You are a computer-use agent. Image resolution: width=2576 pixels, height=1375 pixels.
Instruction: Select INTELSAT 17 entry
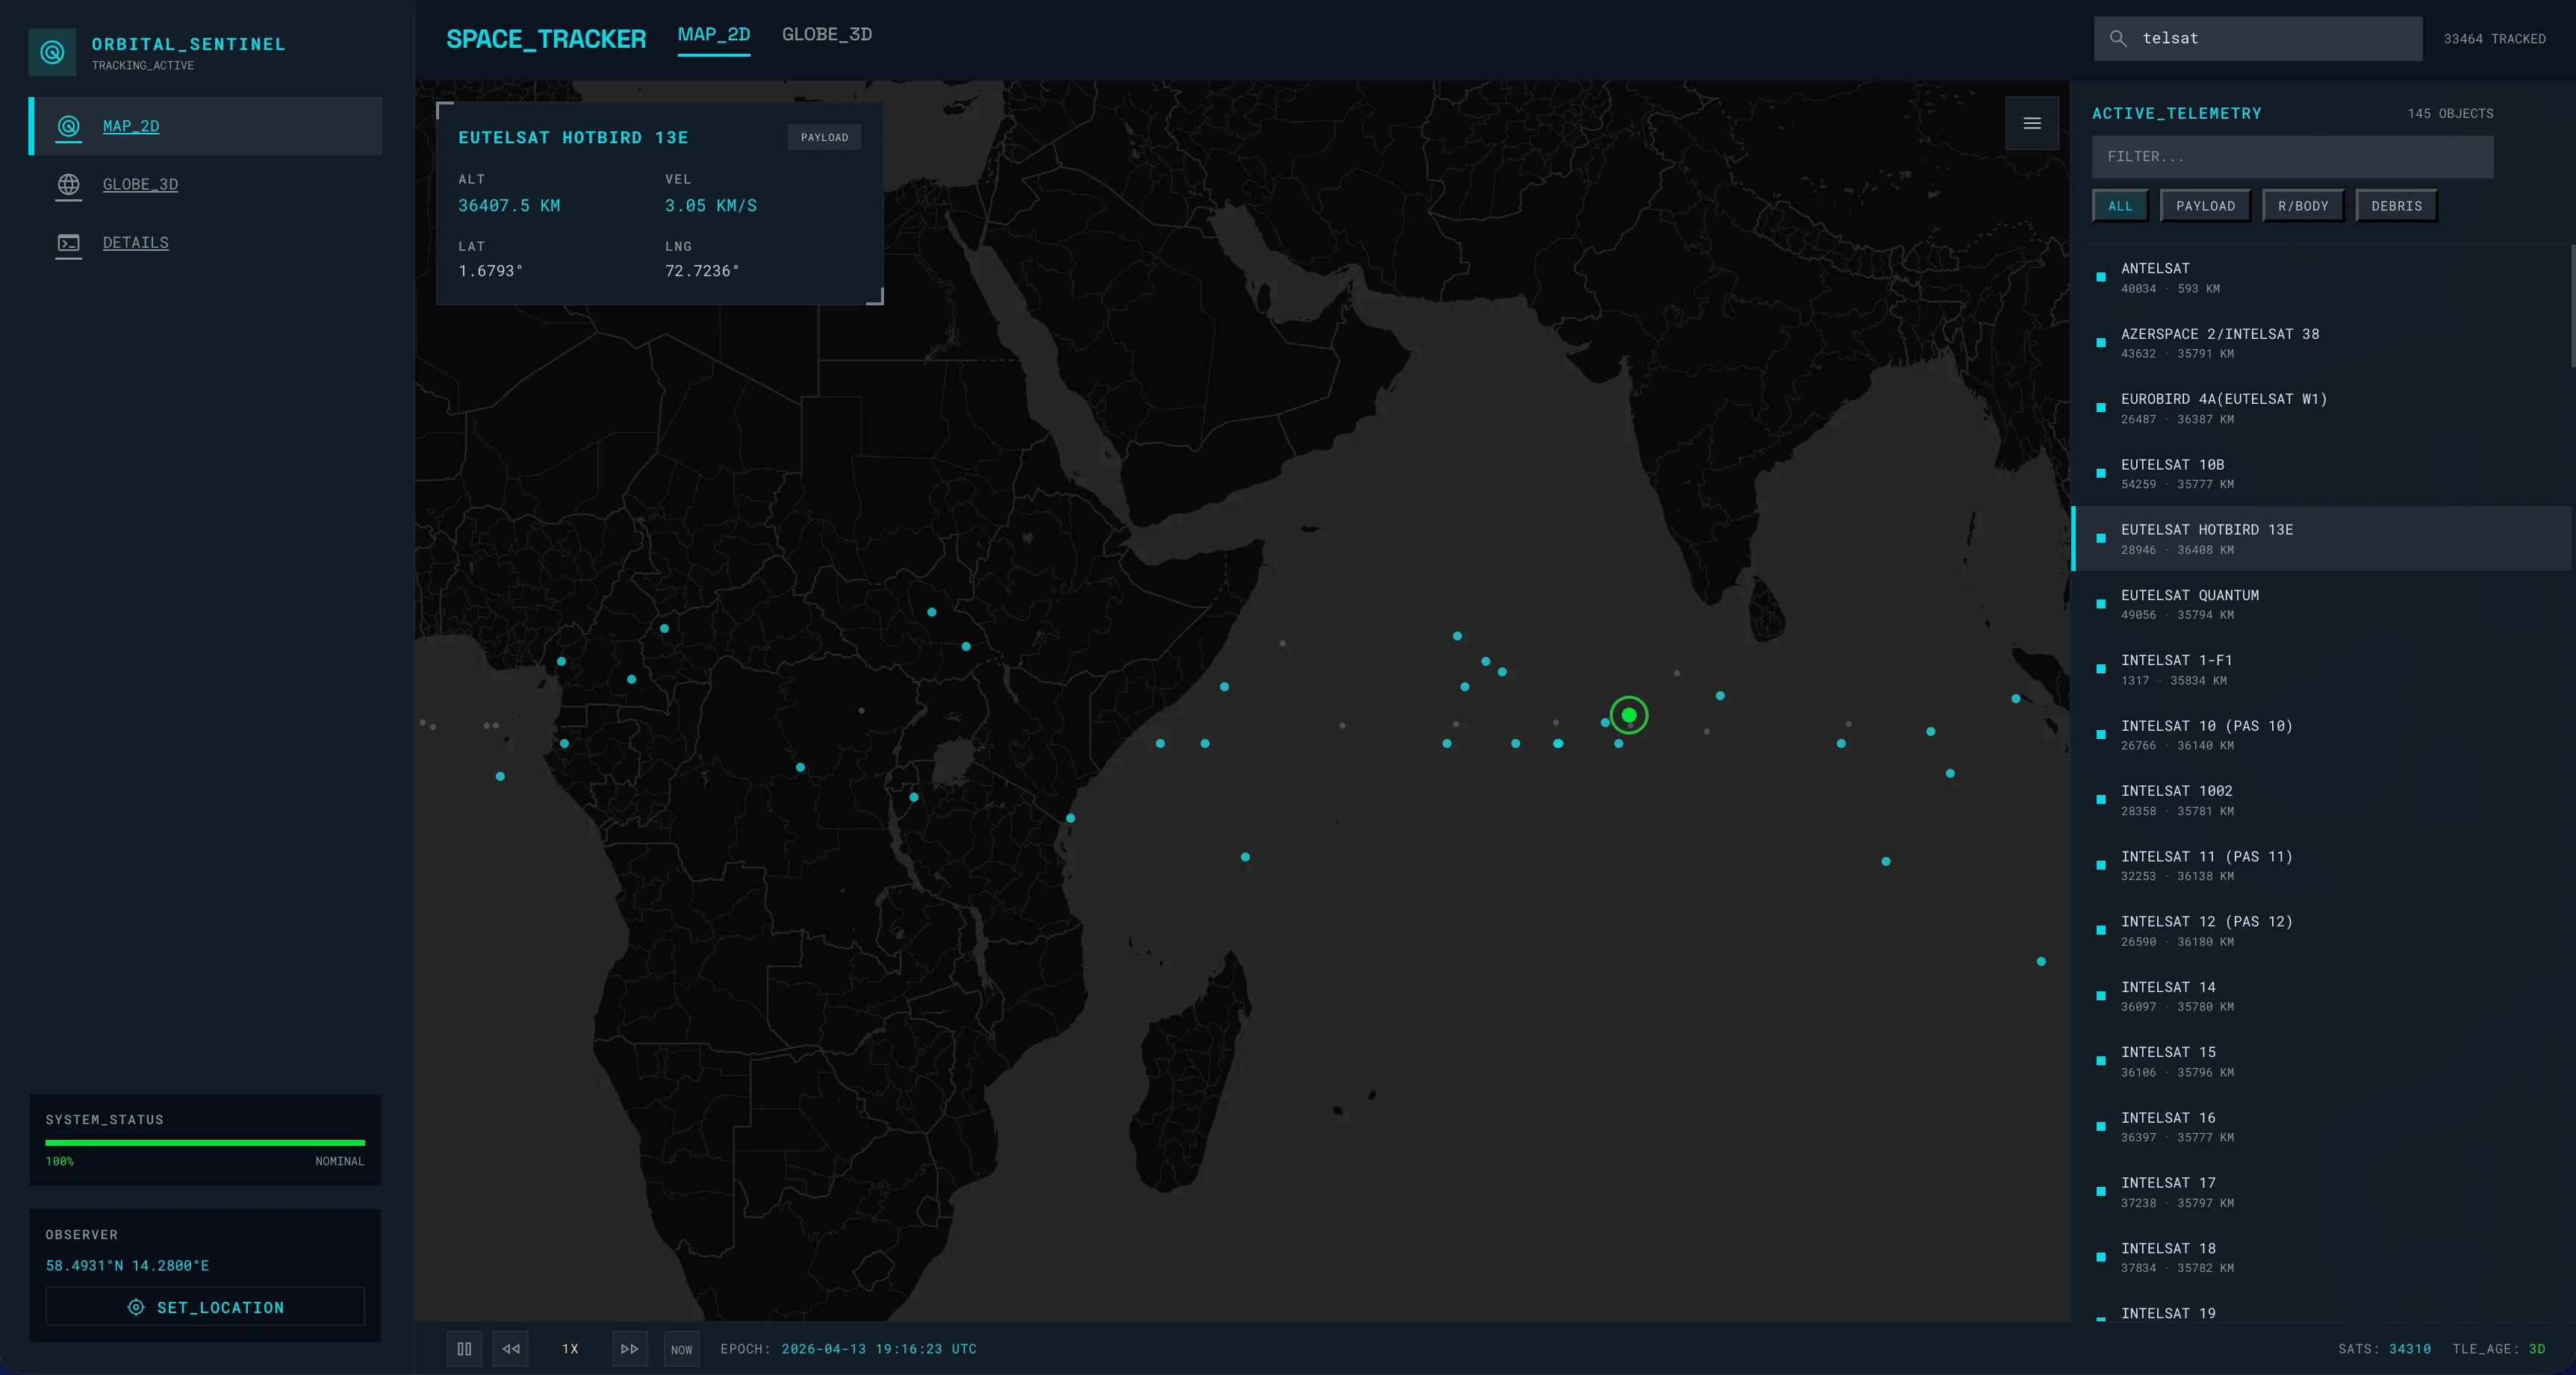point(2320,1192)
